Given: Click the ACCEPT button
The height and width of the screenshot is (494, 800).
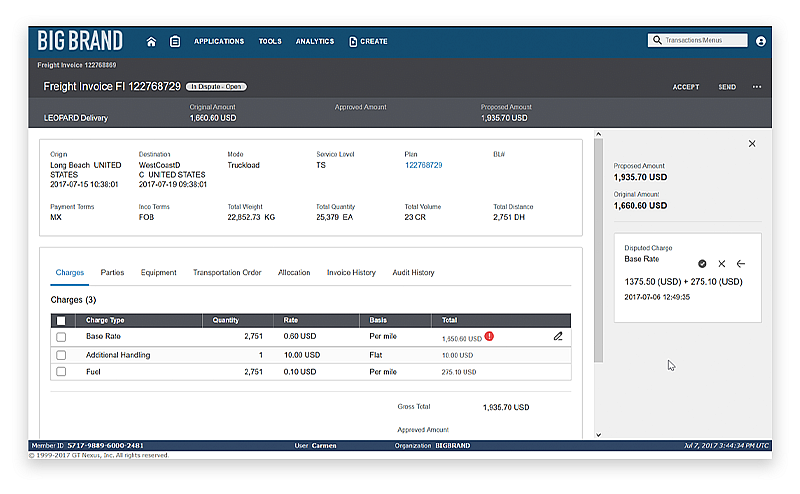Looking at the screenshot, I should [686, 87].
